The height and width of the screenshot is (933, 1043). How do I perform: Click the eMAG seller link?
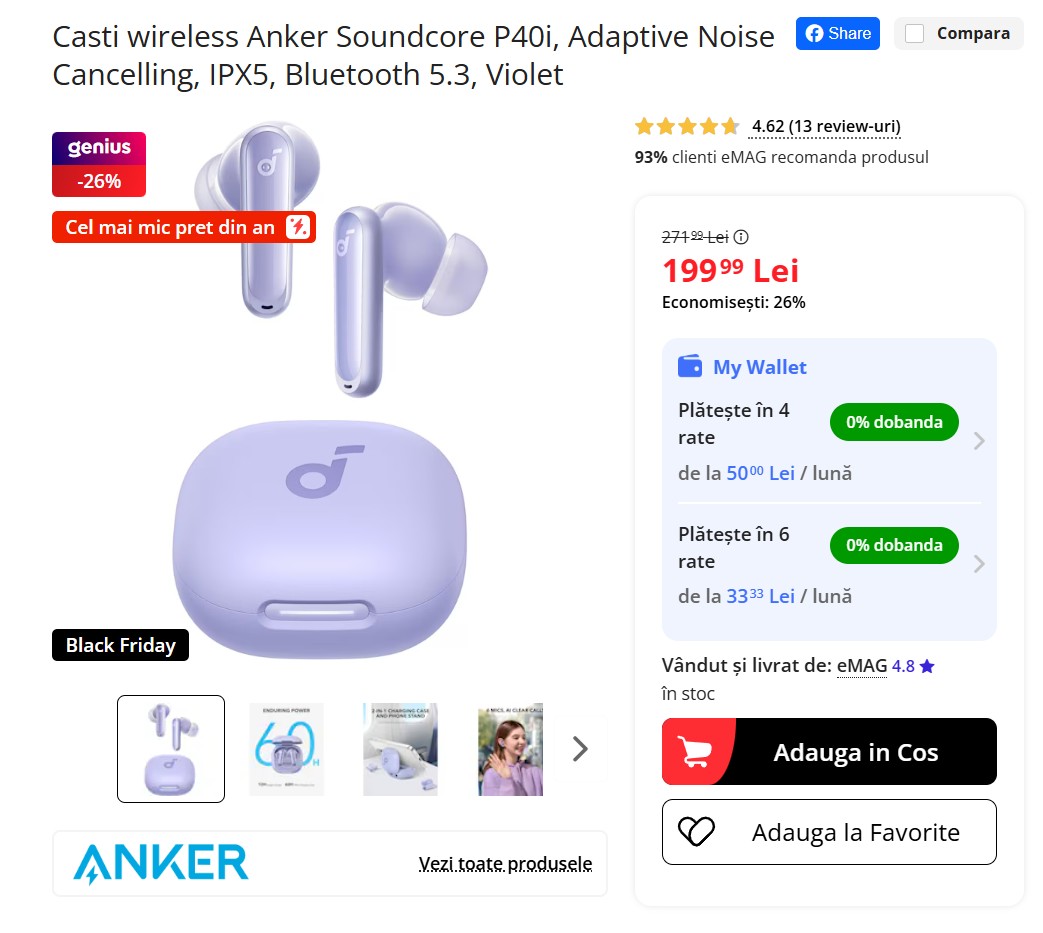point(861,666)
